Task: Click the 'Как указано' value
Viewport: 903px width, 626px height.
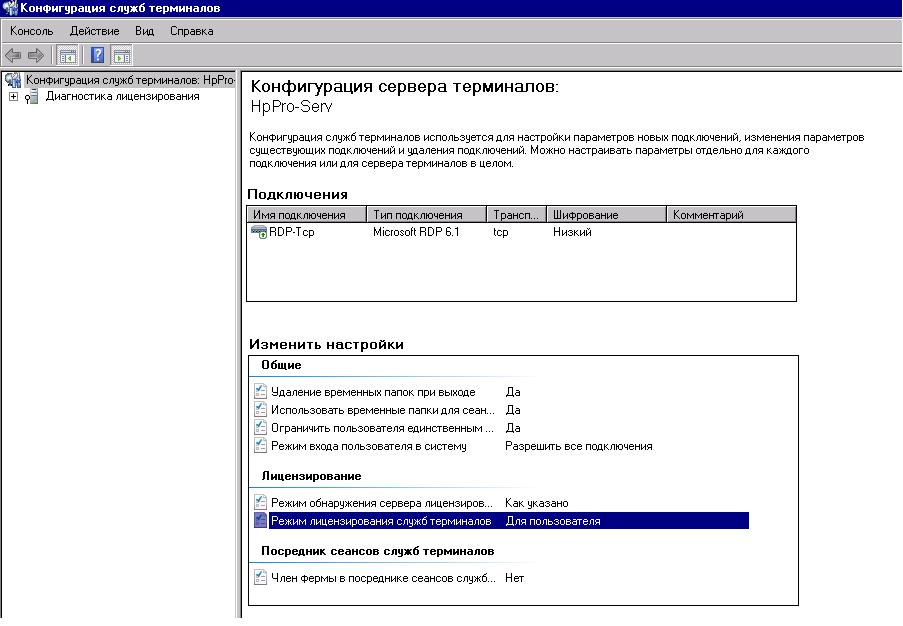Action: (537, 503)
